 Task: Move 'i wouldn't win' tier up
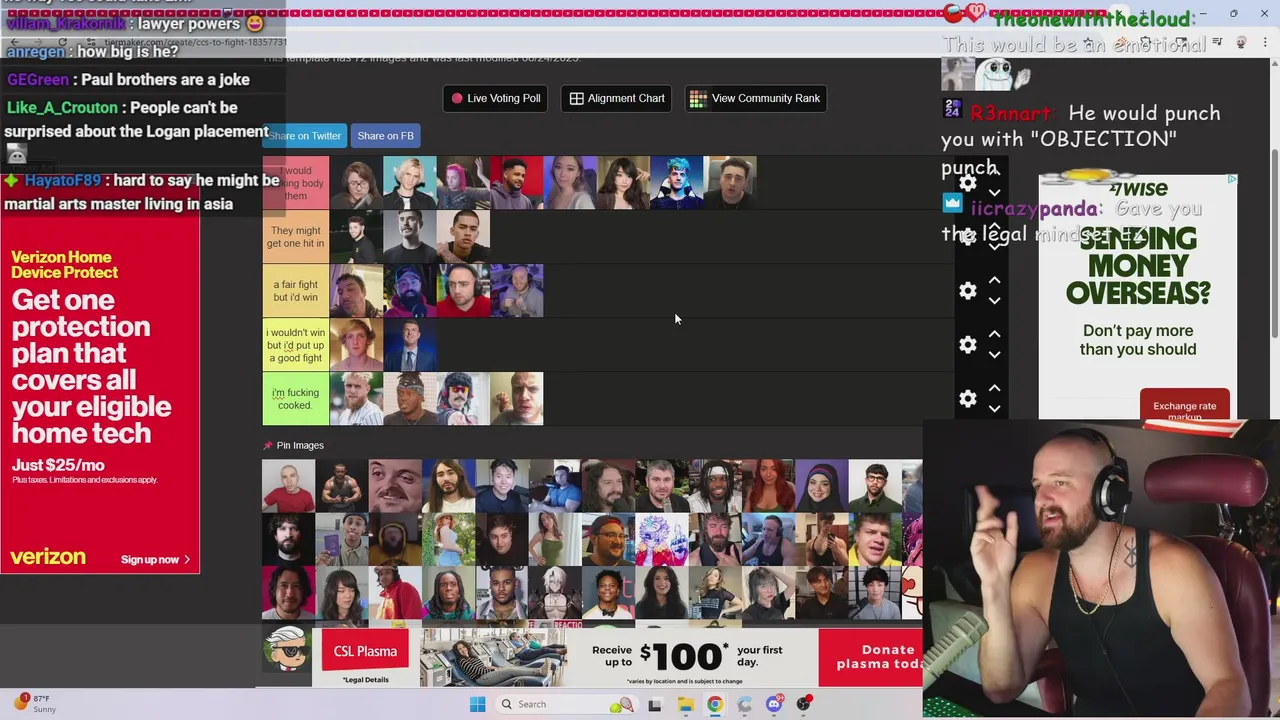coord(994,335)
